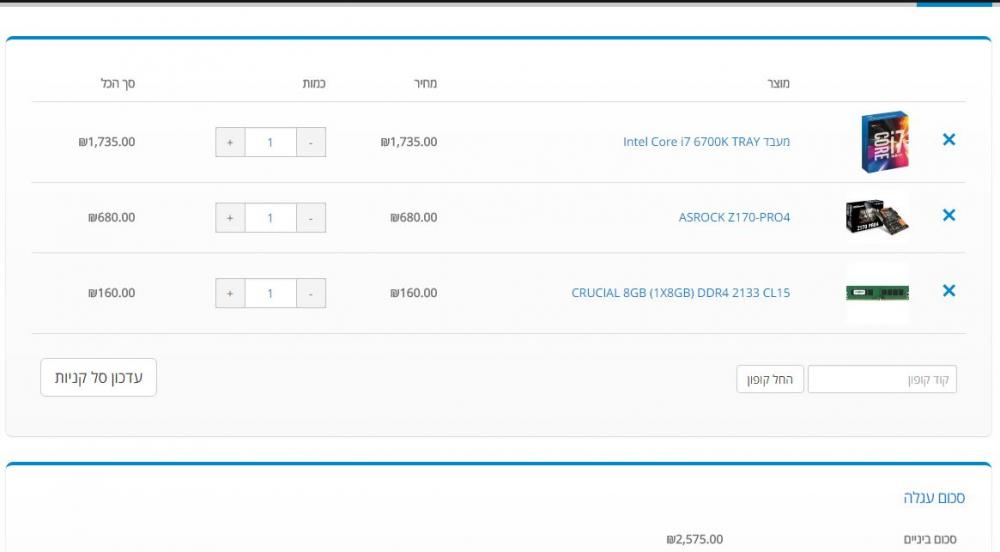Select the ₪1,735.00 price in מחיר column
Screen dimensions: 1000x552
coord(409,142)
